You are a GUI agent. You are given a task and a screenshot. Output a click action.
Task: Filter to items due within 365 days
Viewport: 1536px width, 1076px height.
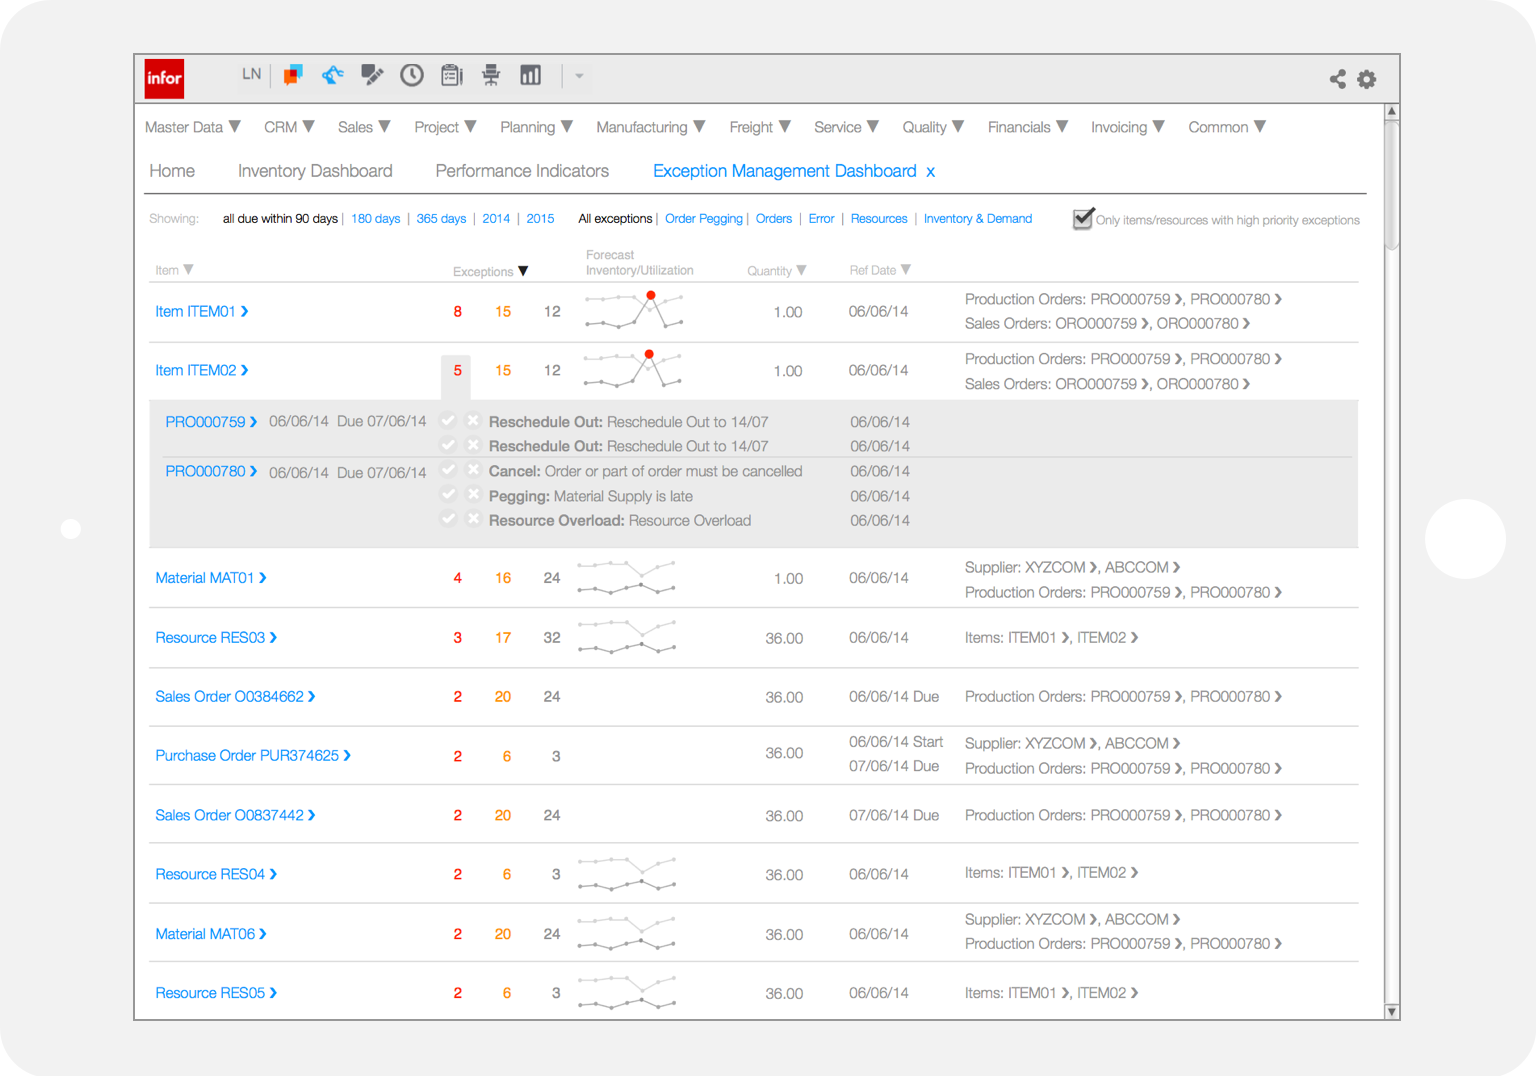[x=441, y=219]
